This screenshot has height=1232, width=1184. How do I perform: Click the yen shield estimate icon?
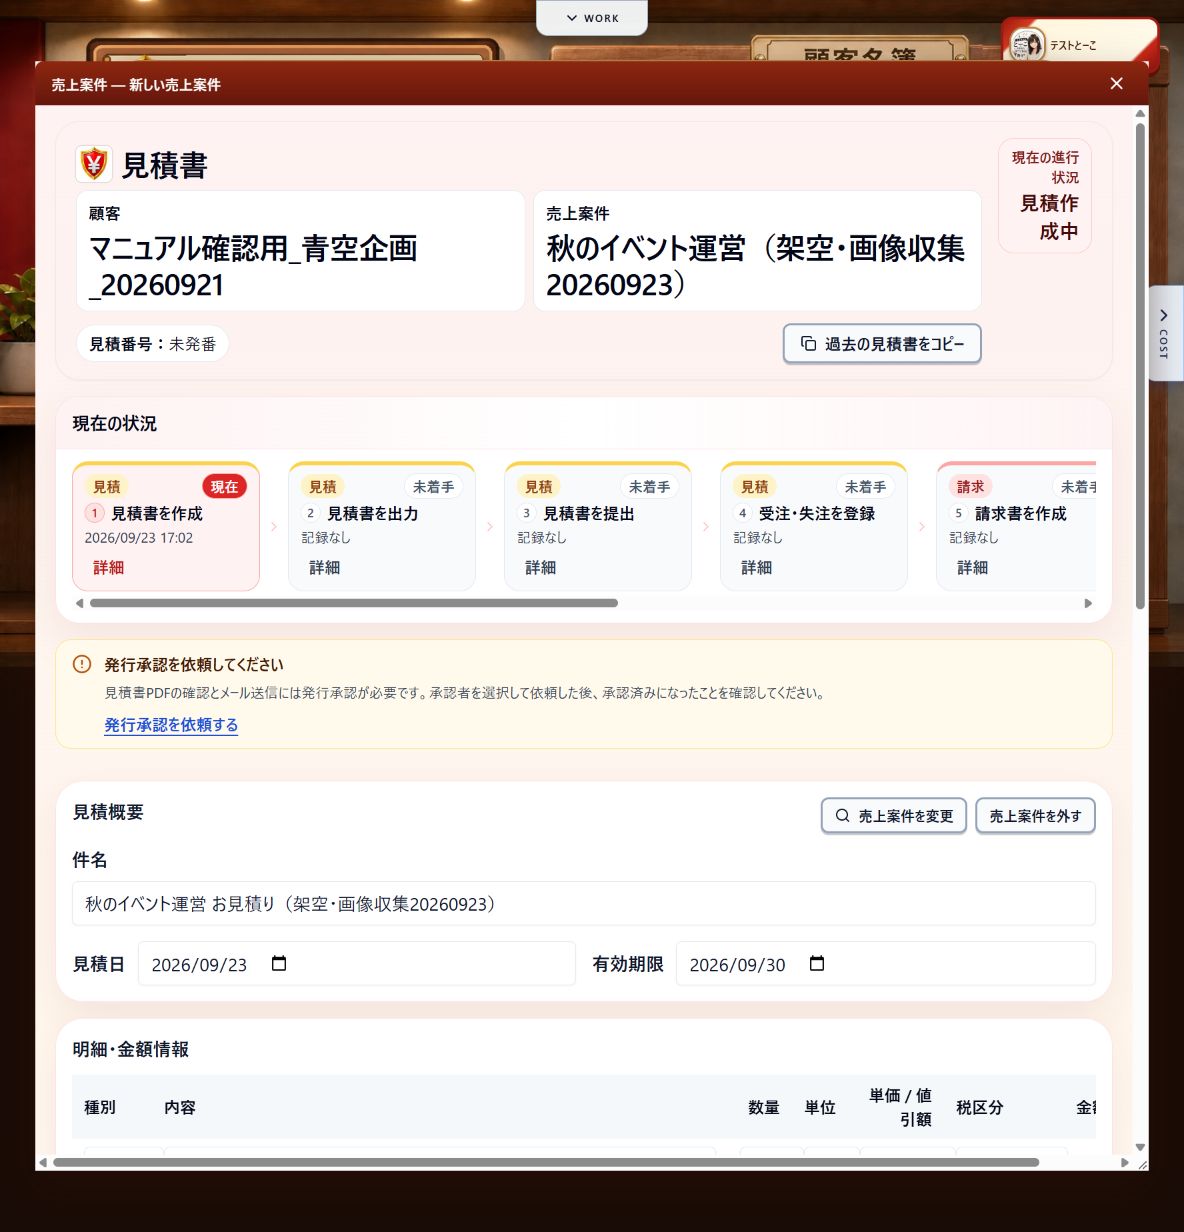click(94, 163)
